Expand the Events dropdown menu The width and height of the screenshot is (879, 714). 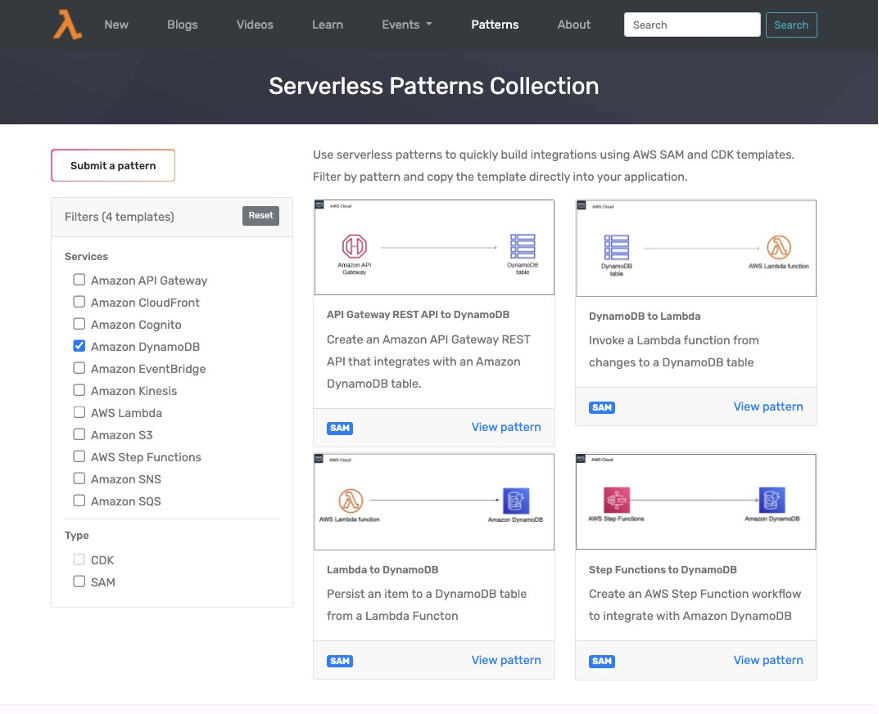(x=407, y=25)
